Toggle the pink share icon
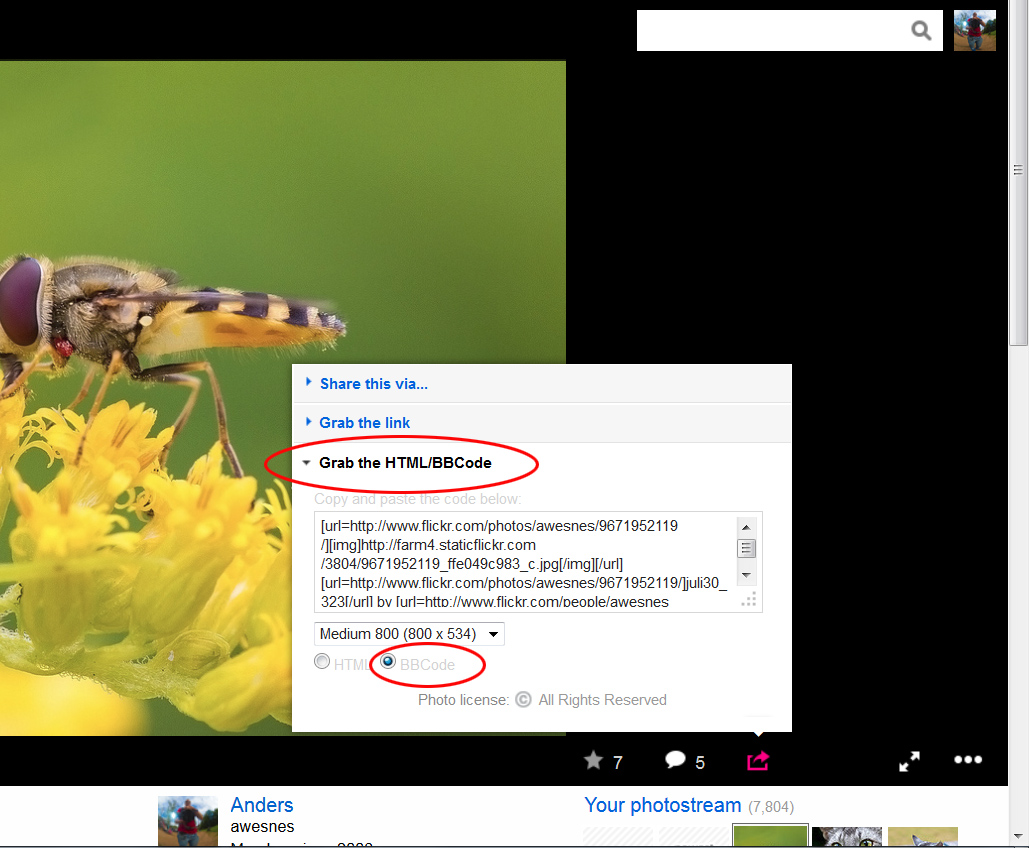The height and width of the screenshot is (848, 1029). point(758,761)
